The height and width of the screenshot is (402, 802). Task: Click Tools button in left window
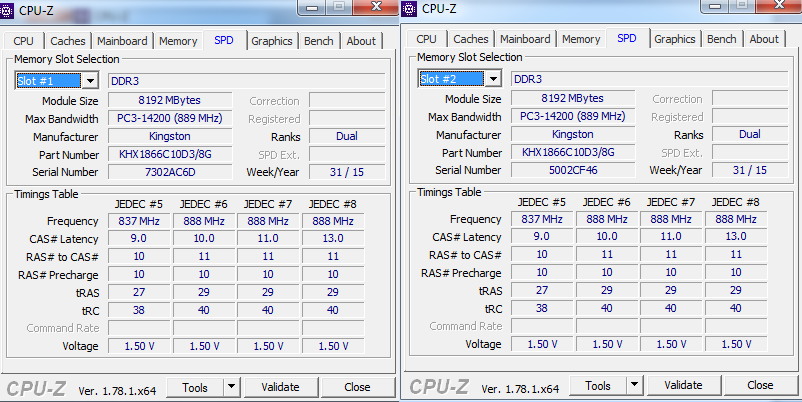tap(195, 387)
